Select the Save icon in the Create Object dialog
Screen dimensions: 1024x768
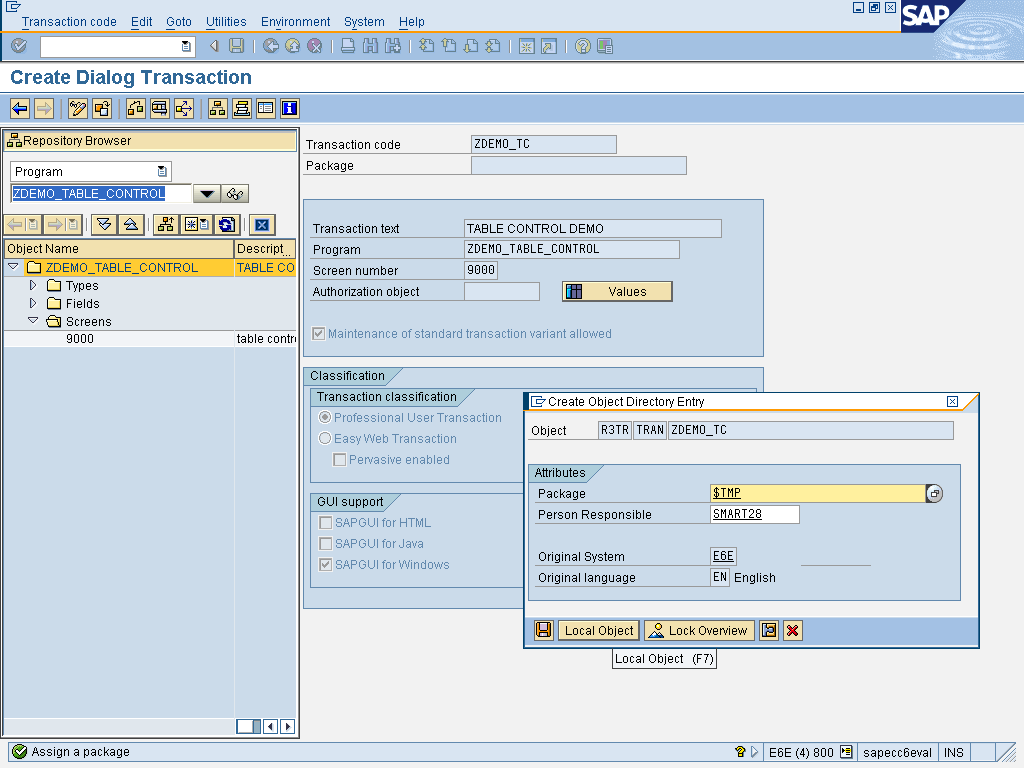pyautogui.click(x=542, y=630)
